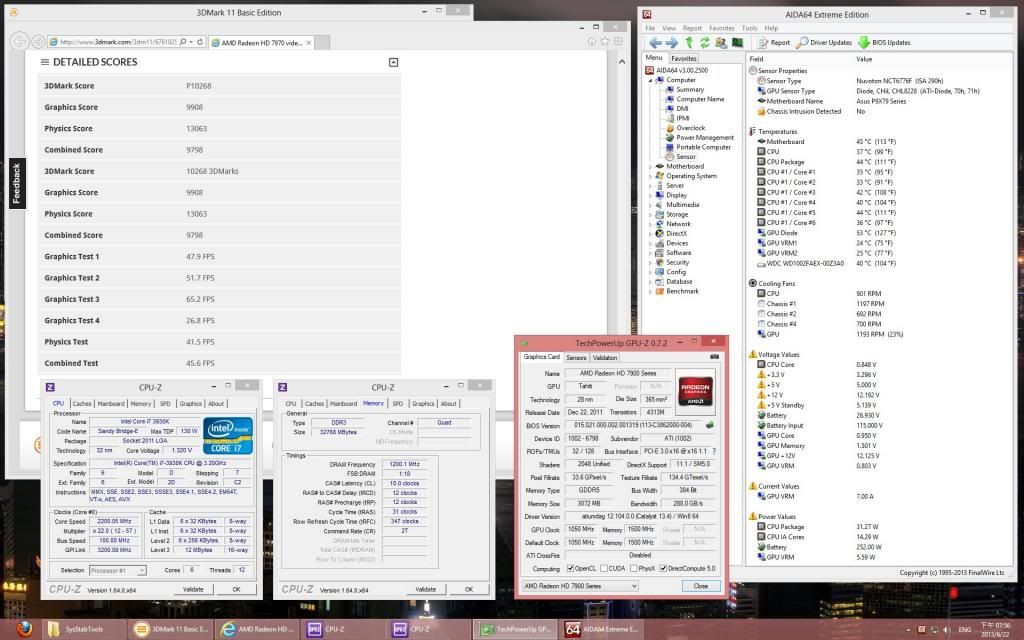The height and width of the screenshot is (640, 1024).
Task: Click the AIDA64 forward arrow toolbar icon
Action: 672,43
